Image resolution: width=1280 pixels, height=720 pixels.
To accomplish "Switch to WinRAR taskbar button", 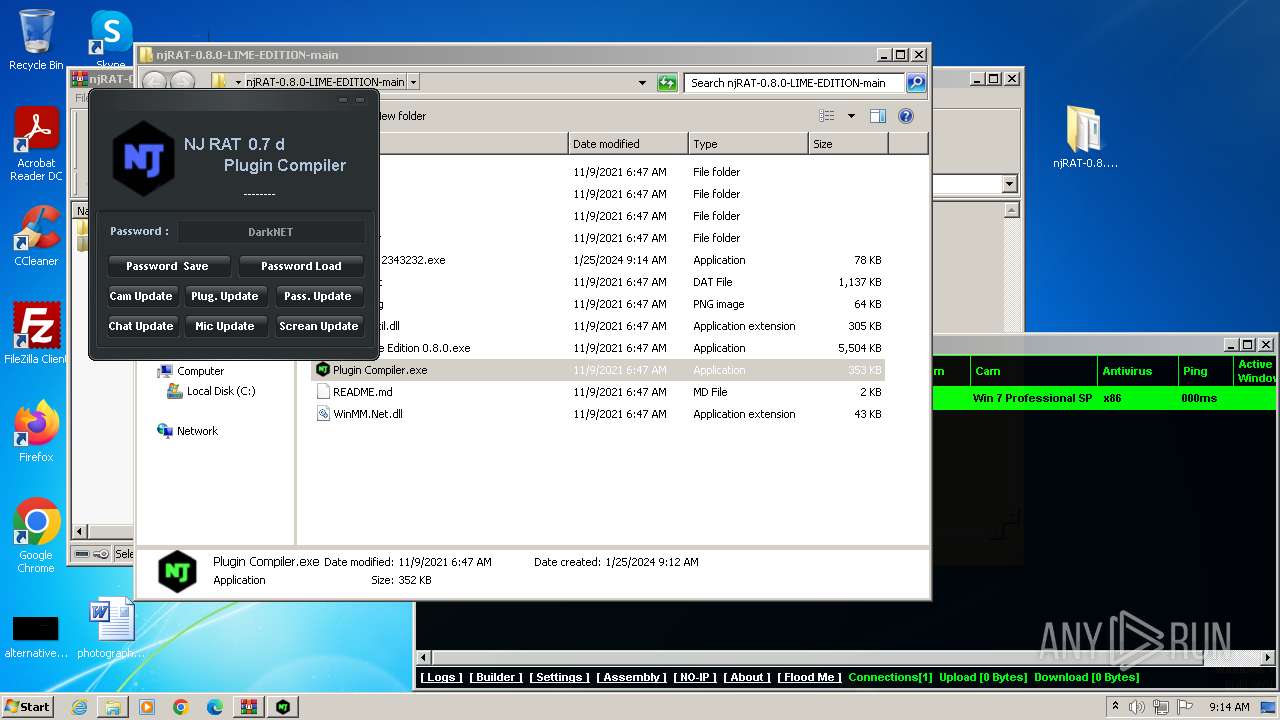I will (x=249, y=707).
